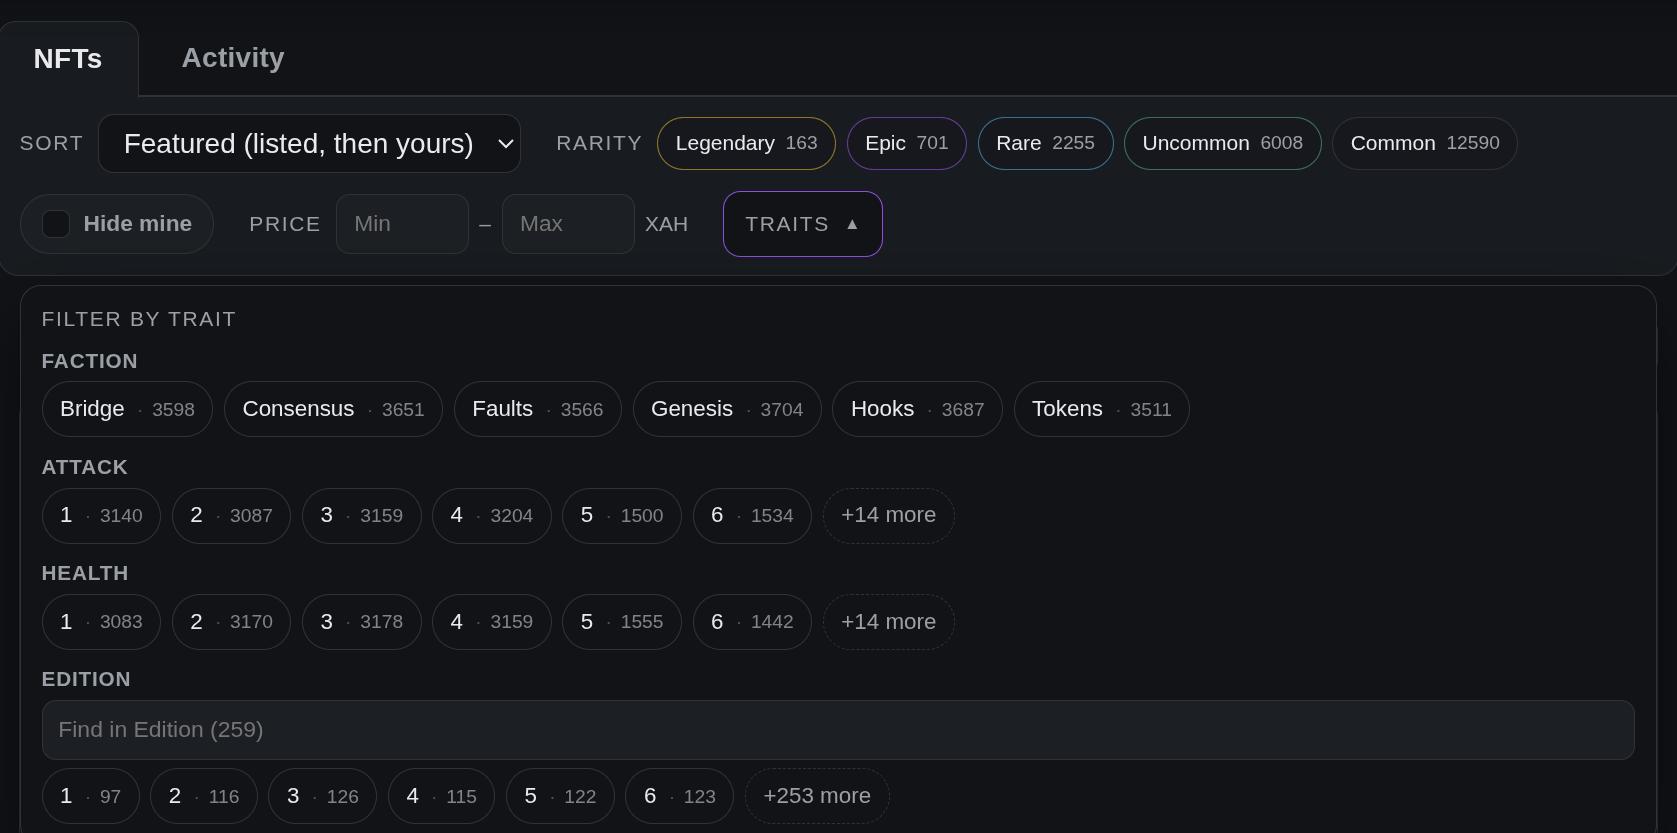Toggle the Hide mine checkbox

pos(56,224)
